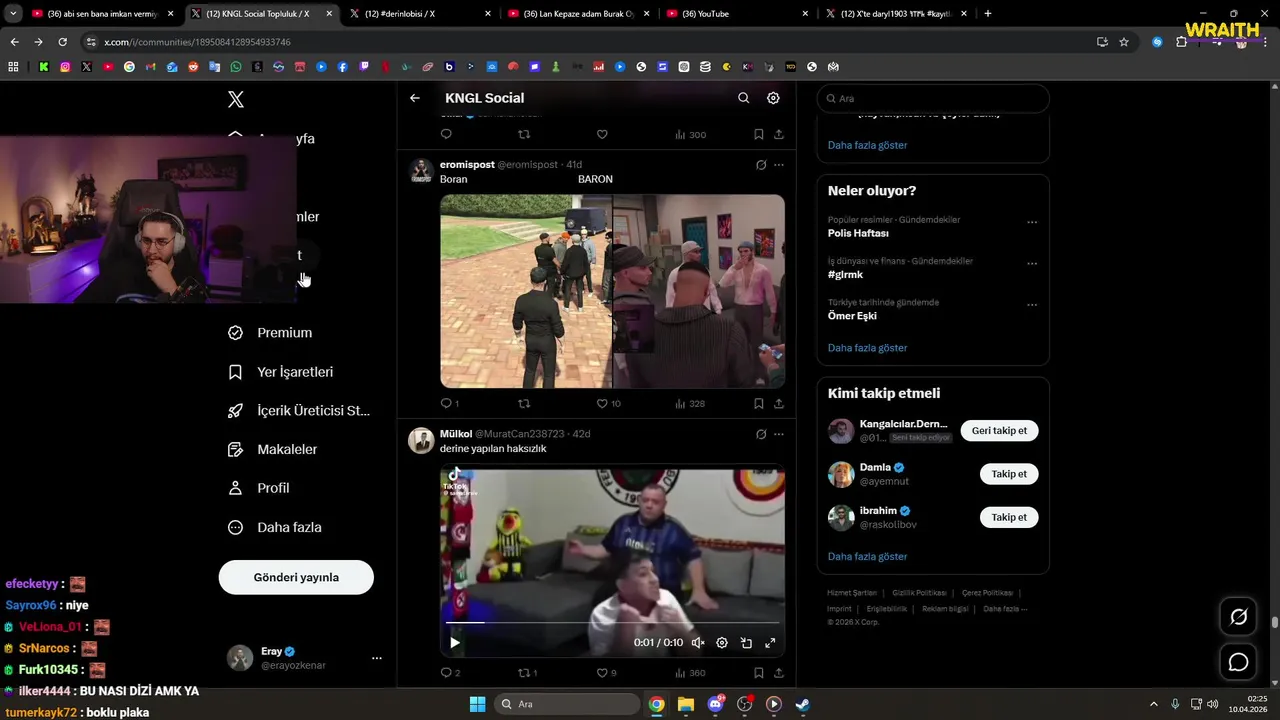
Task: Click the Ara search field on X
Action: [933, 99]
